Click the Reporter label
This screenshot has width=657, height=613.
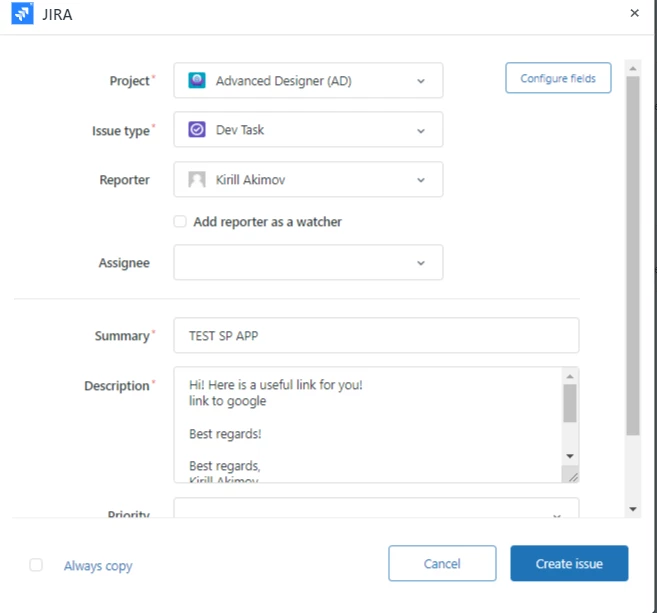point(124,180)
